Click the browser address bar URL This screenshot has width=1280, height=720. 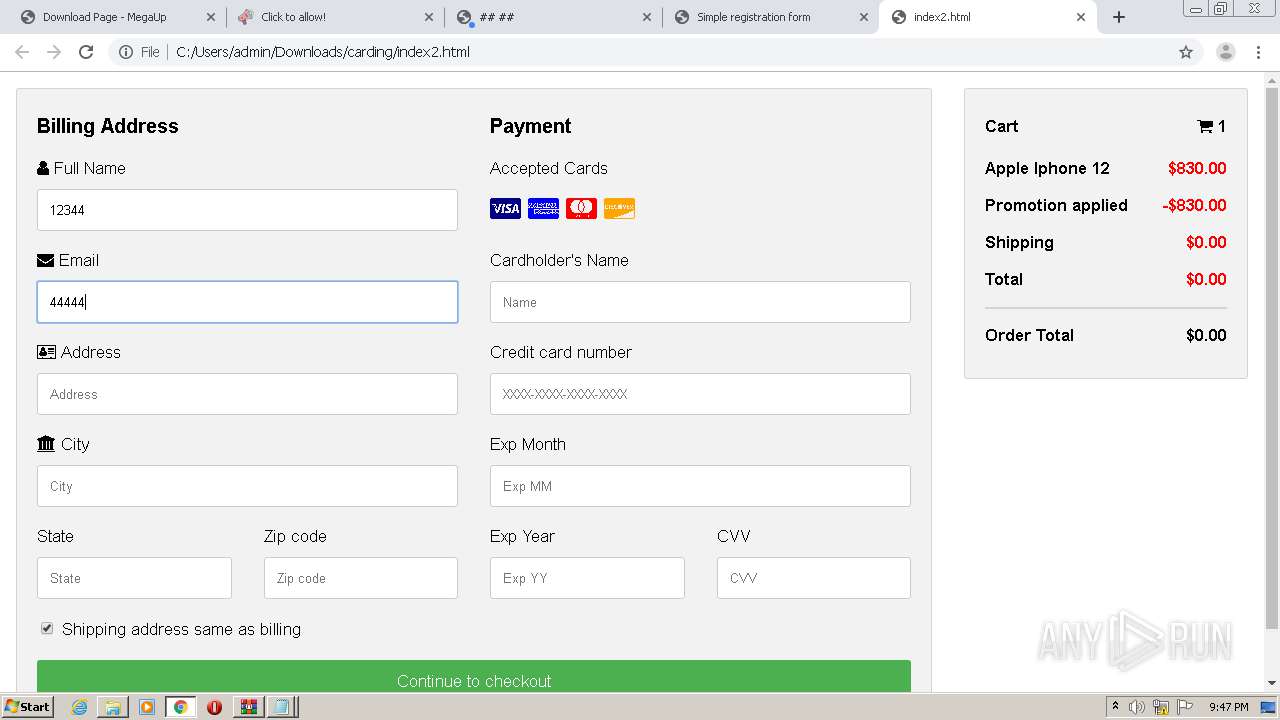323,52
